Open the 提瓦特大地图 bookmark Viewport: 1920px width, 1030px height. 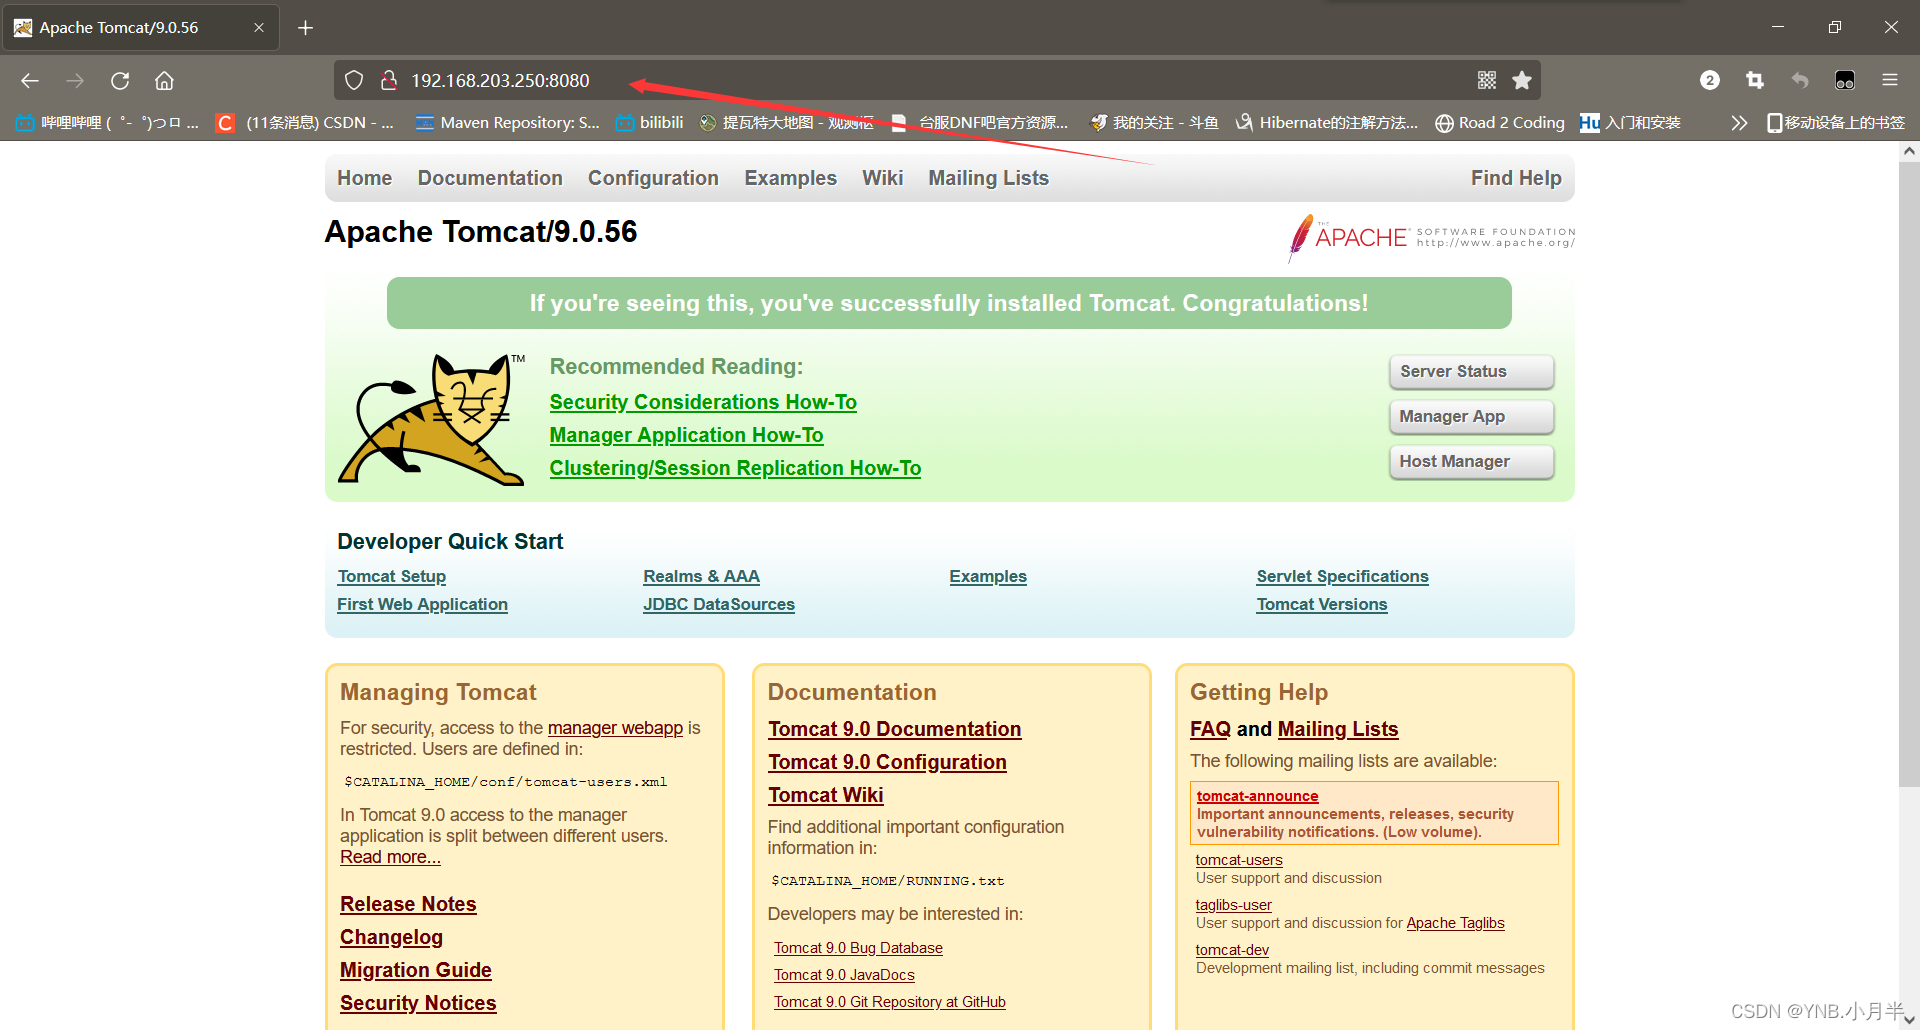tap(787, 123)
